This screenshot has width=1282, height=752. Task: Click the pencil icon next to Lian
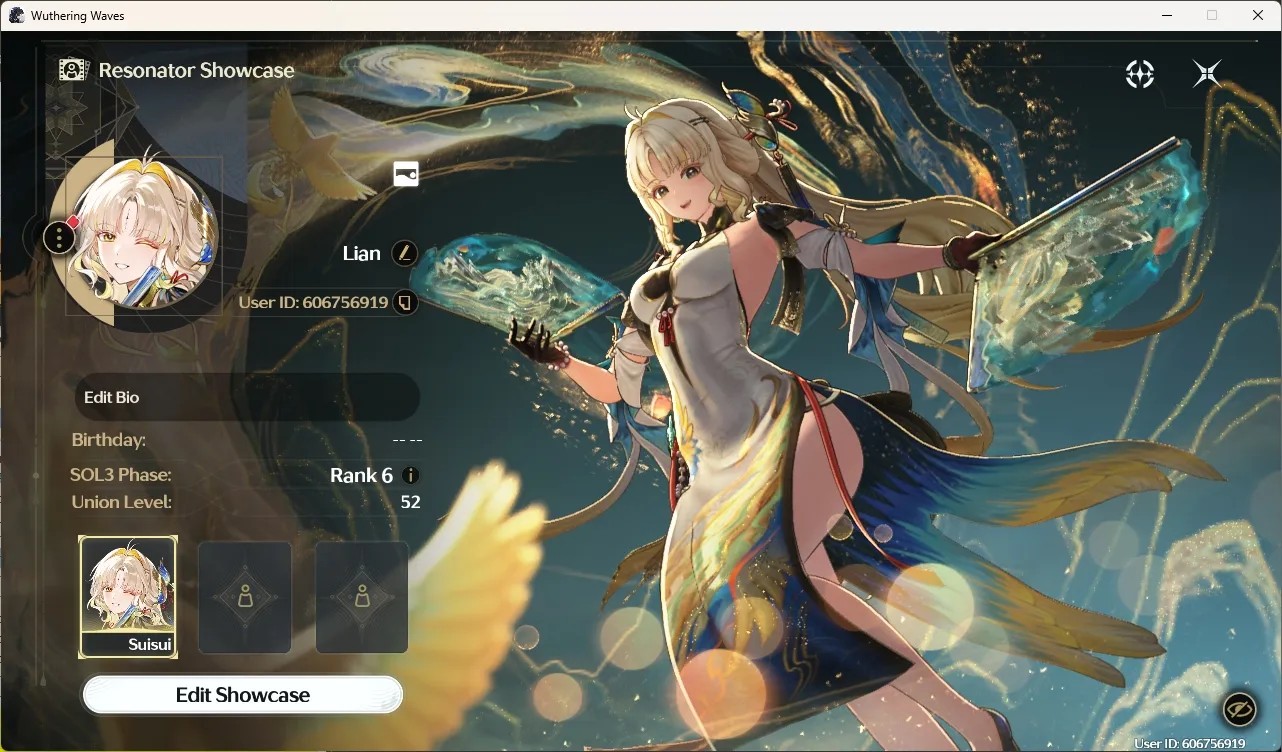tap(404, 253)
